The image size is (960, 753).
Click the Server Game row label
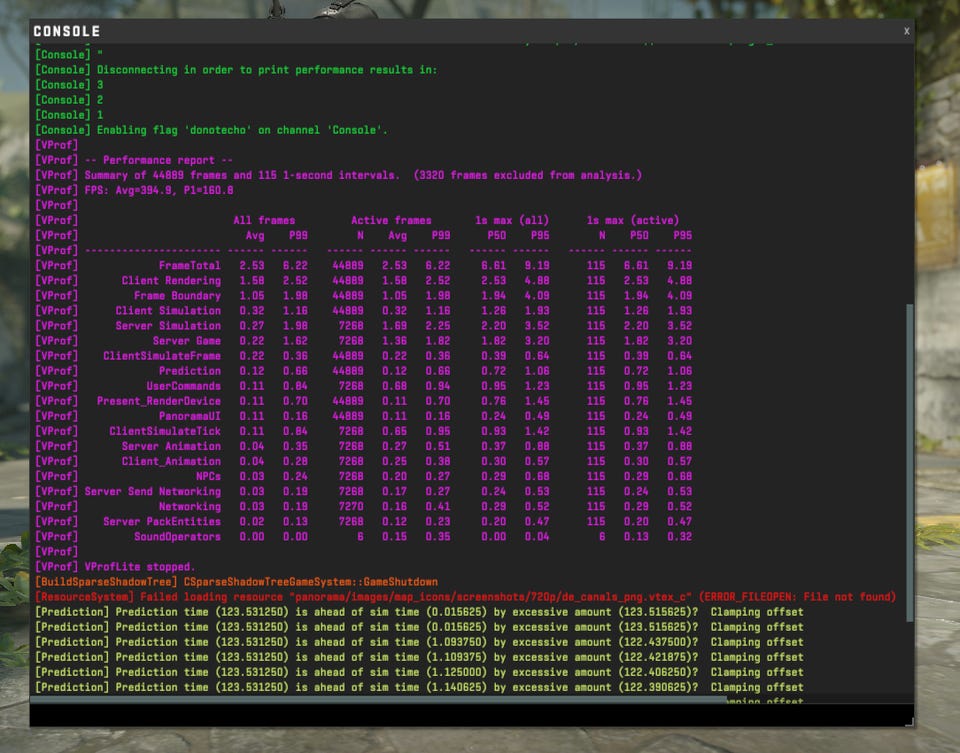pos(186,340)
